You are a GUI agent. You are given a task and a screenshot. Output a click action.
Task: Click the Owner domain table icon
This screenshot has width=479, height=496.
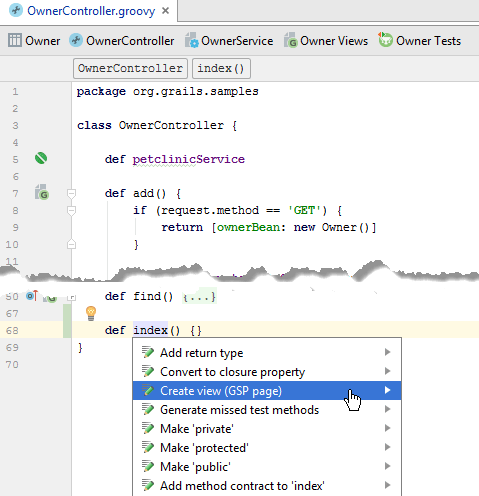click(15, 40)
